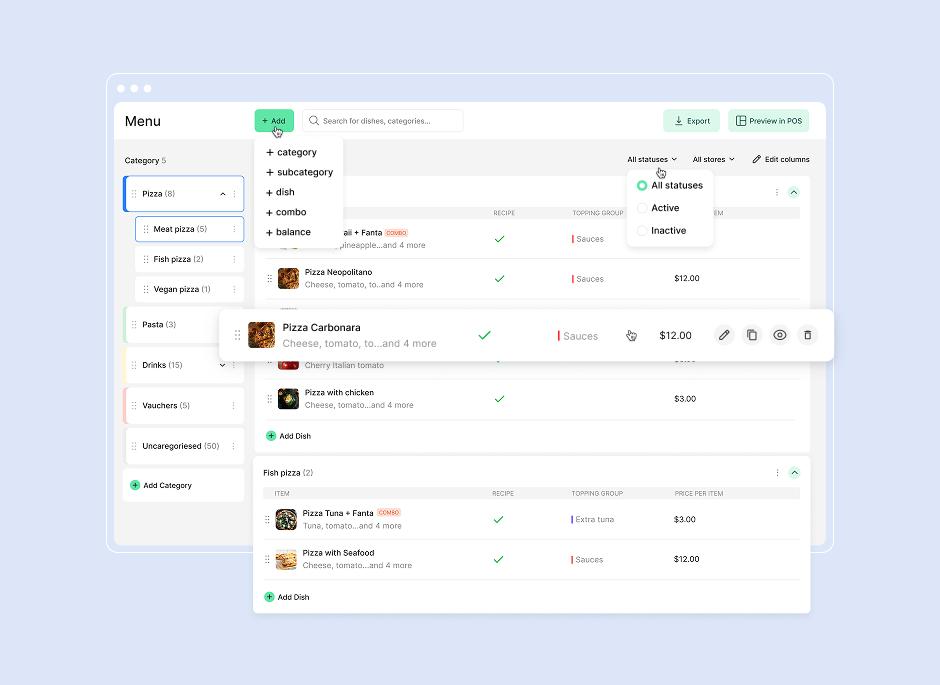Choose '+ combo' from the Add menu
Screen dimensions: 940x685
click(287, 212)
